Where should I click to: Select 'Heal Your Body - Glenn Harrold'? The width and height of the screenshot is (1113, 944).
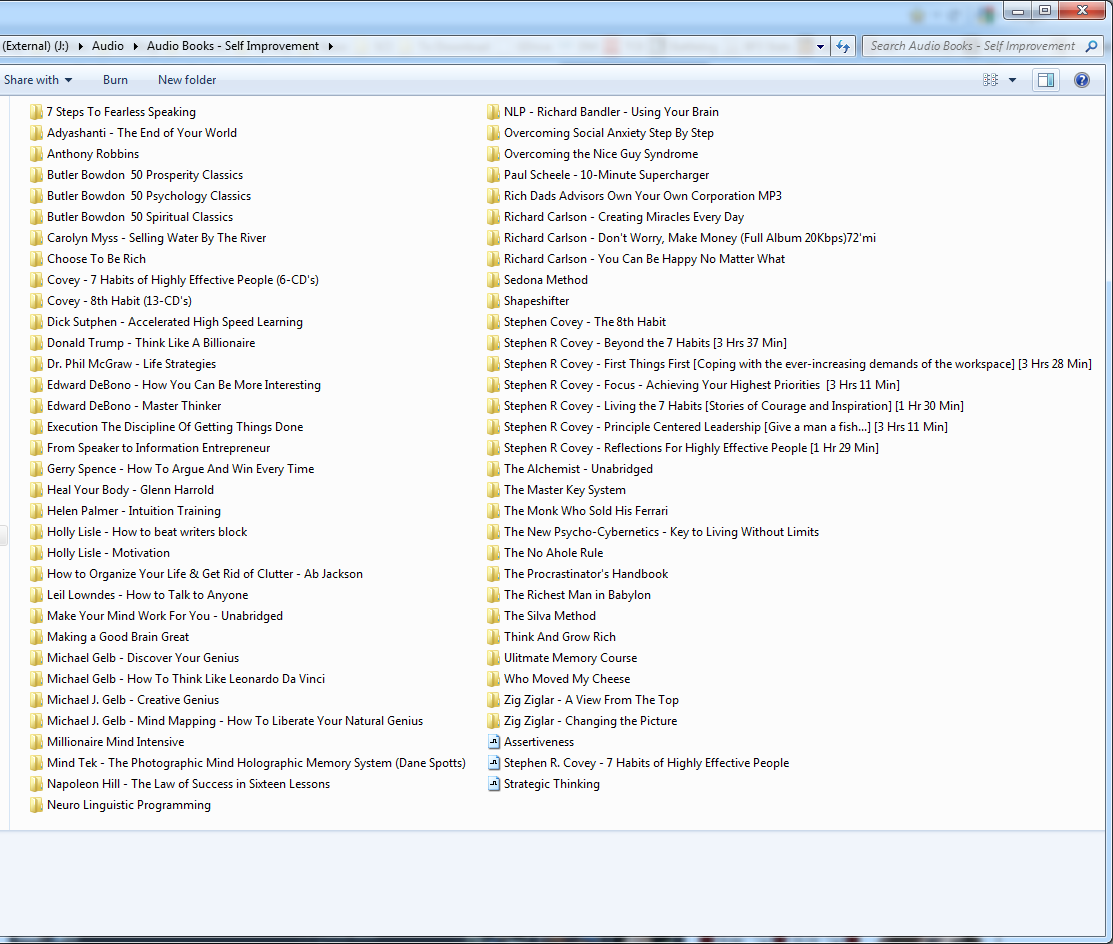coord(131,490)
